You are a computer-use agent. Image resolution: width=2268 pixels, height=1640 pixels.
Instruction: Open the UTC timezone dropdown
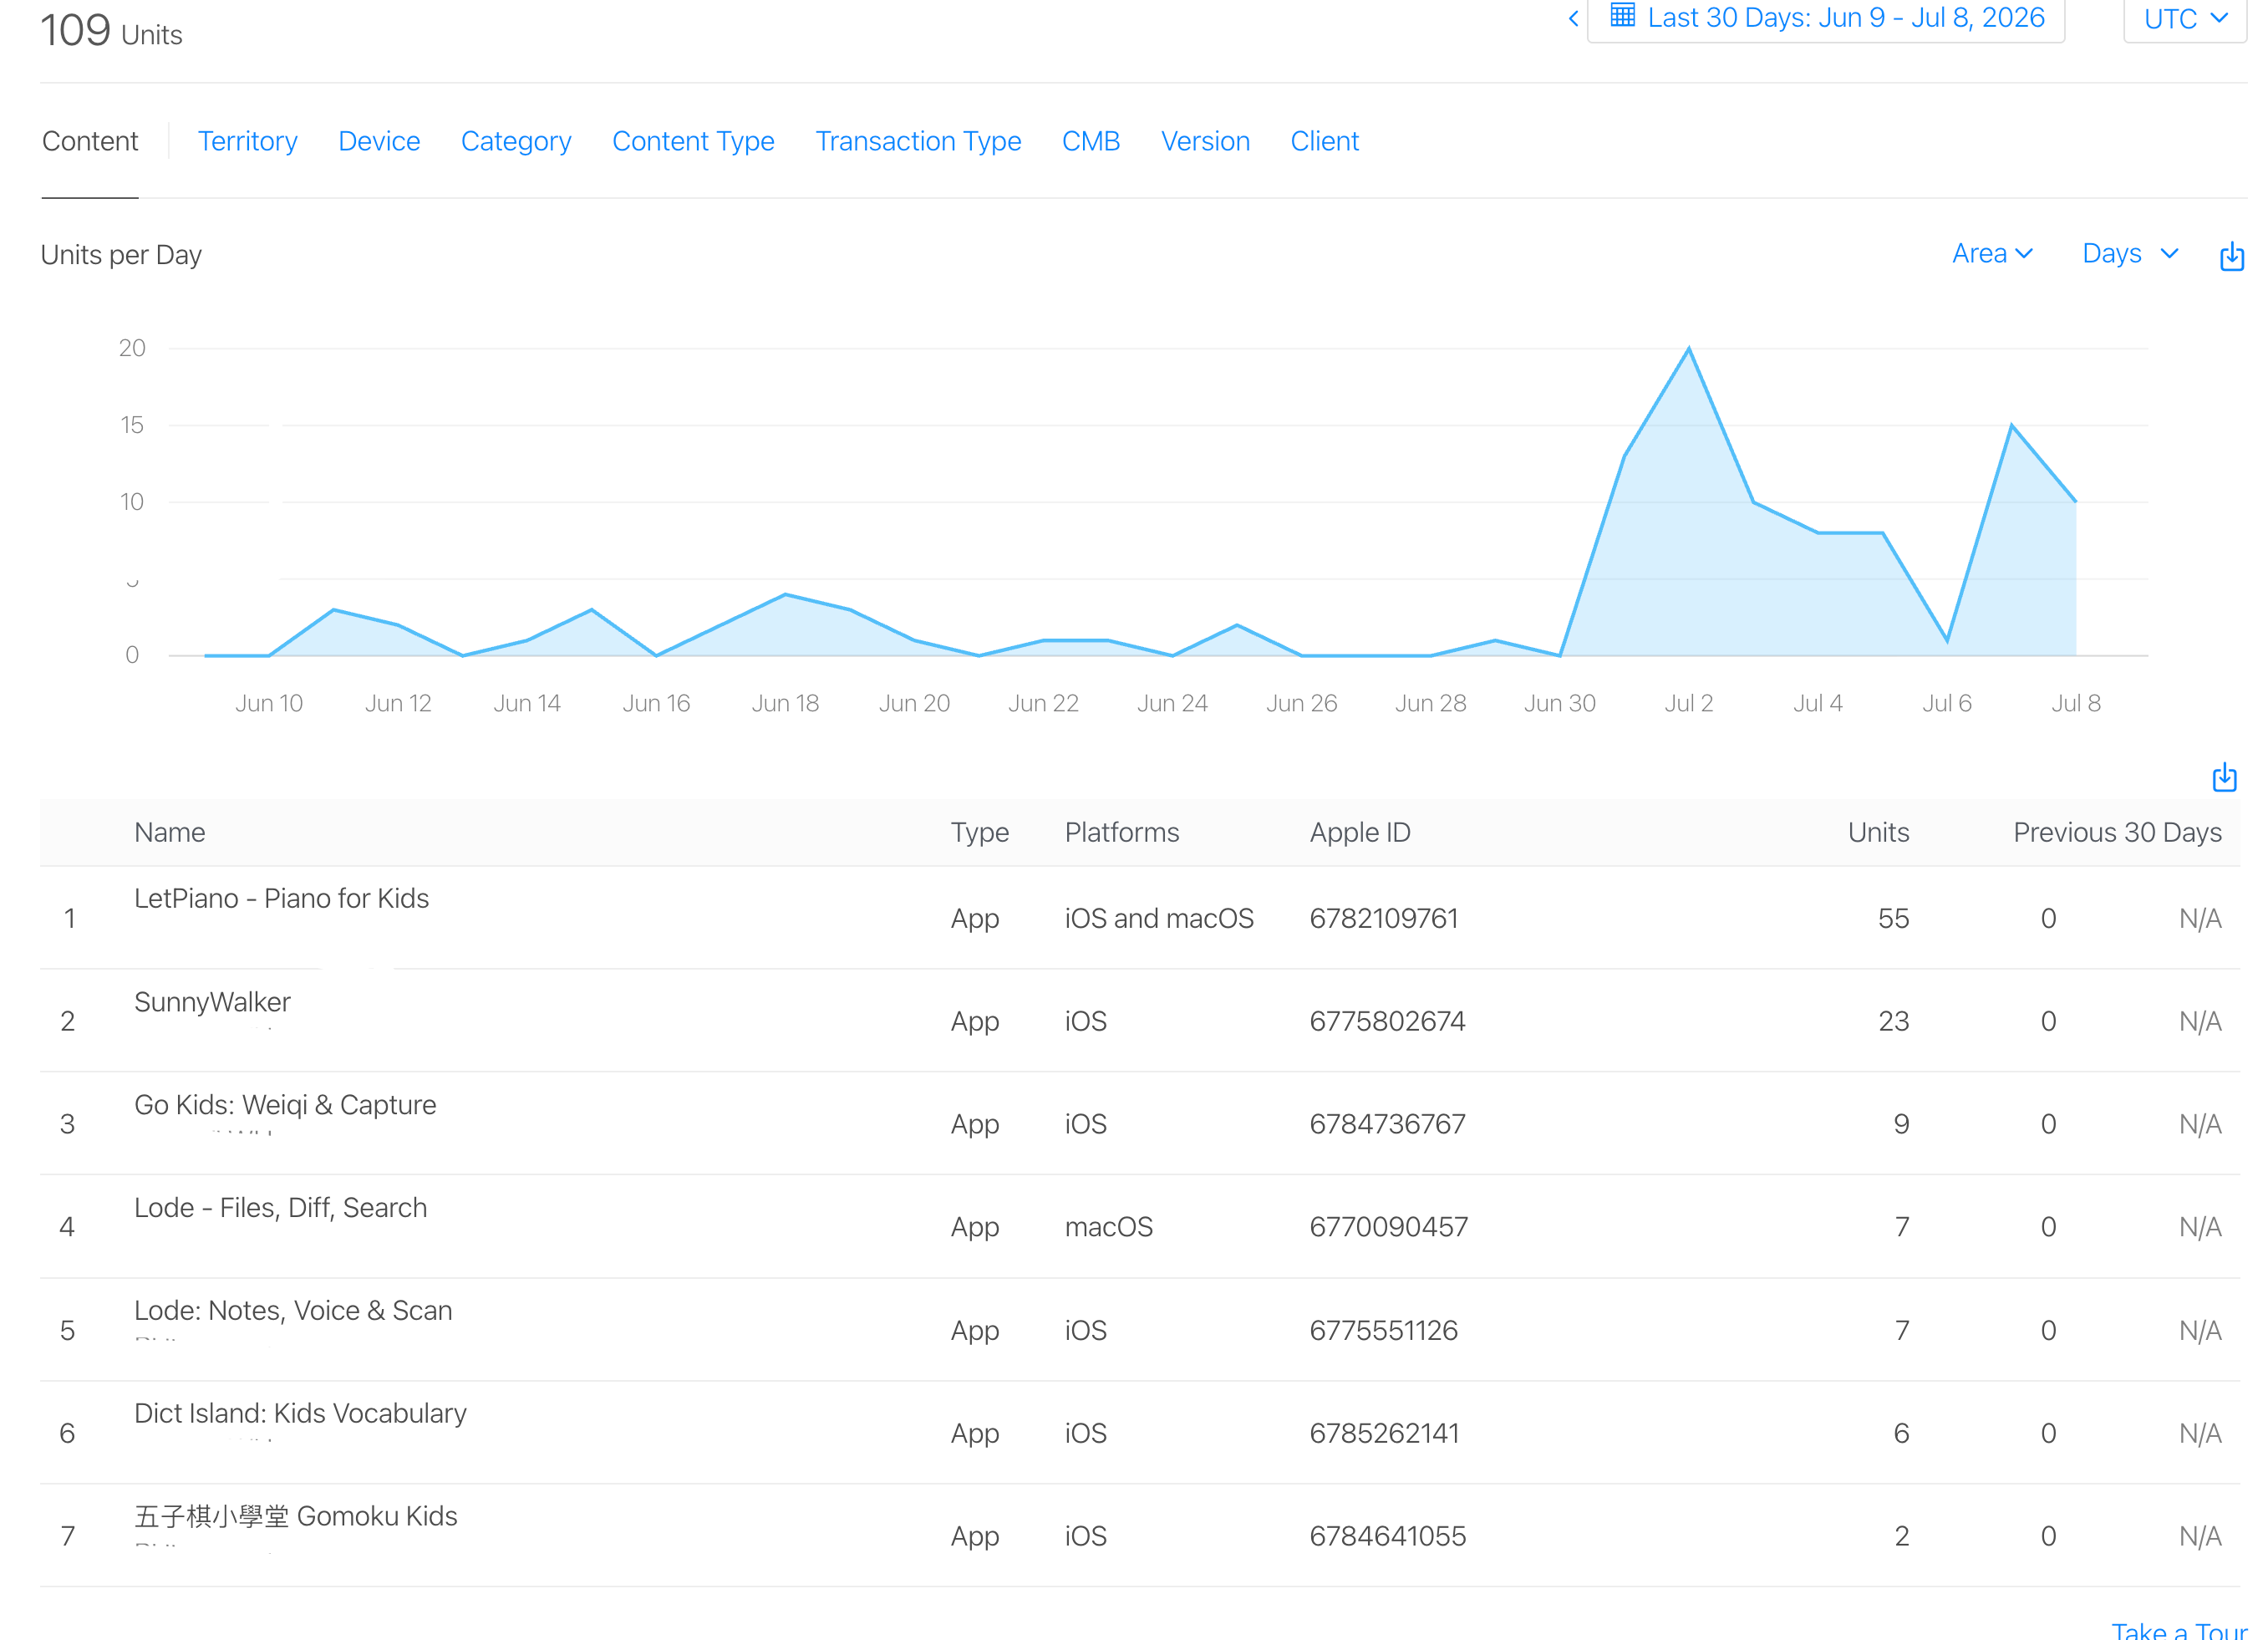click(2185, 19)
